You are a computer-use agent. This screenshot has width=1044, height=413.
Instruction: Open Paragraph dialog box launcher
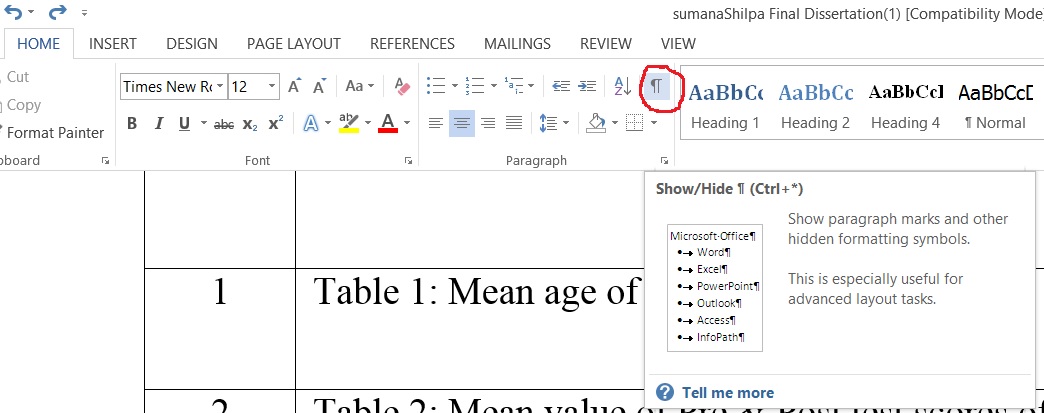(x=664, y=161)
